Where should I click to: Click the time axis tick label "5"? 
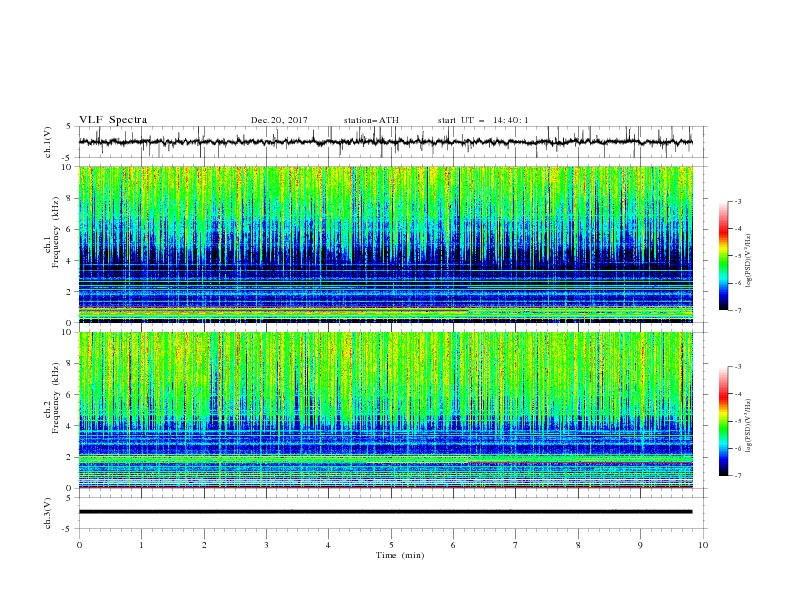[391, 545]
